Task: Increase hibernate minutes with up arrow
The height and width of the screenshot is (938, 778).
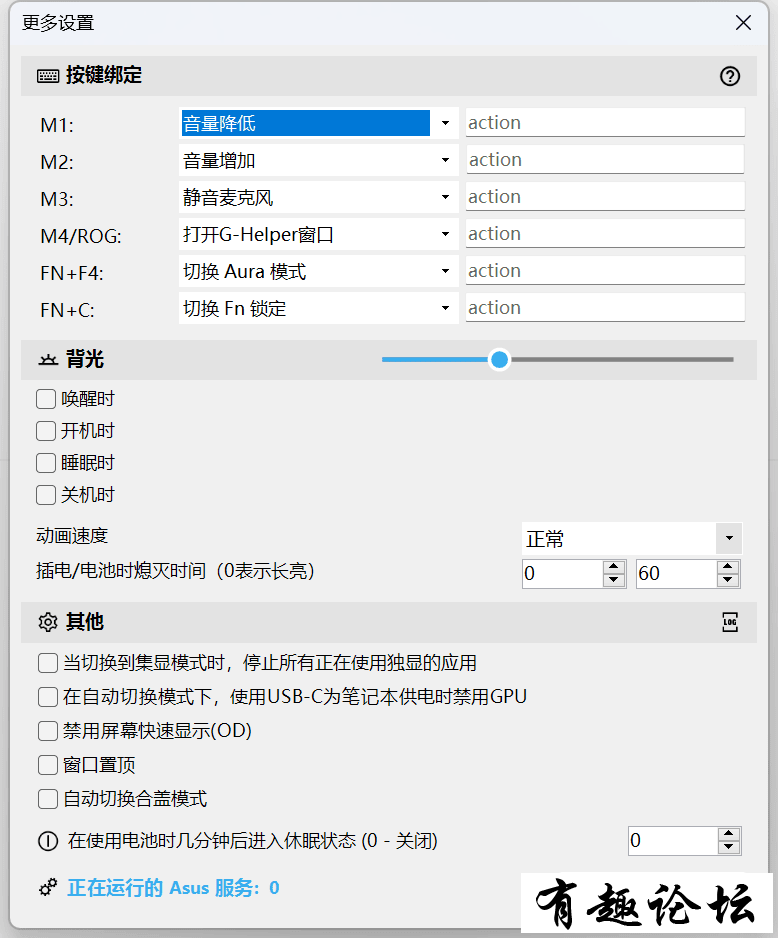Action: tap(728, 834)
